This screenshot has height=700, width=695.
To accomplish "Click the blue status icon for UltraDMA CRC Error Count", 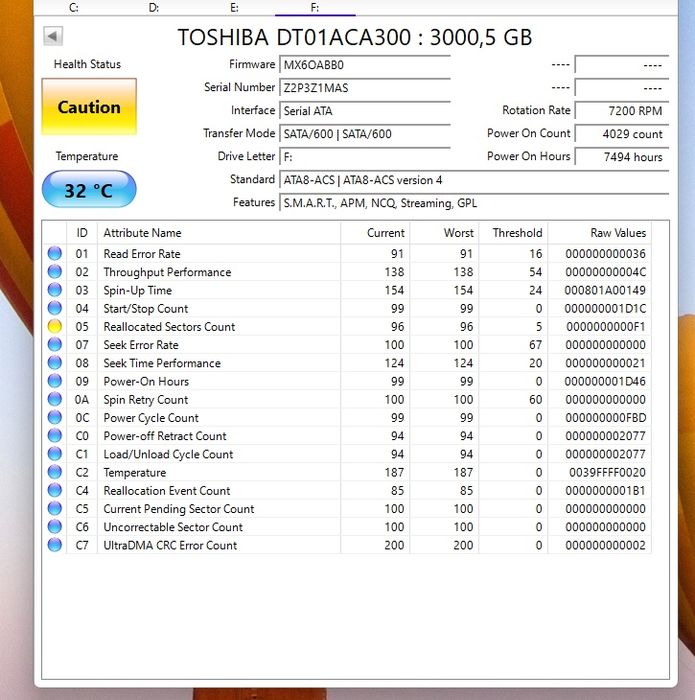I will click(x=55, y=545).
